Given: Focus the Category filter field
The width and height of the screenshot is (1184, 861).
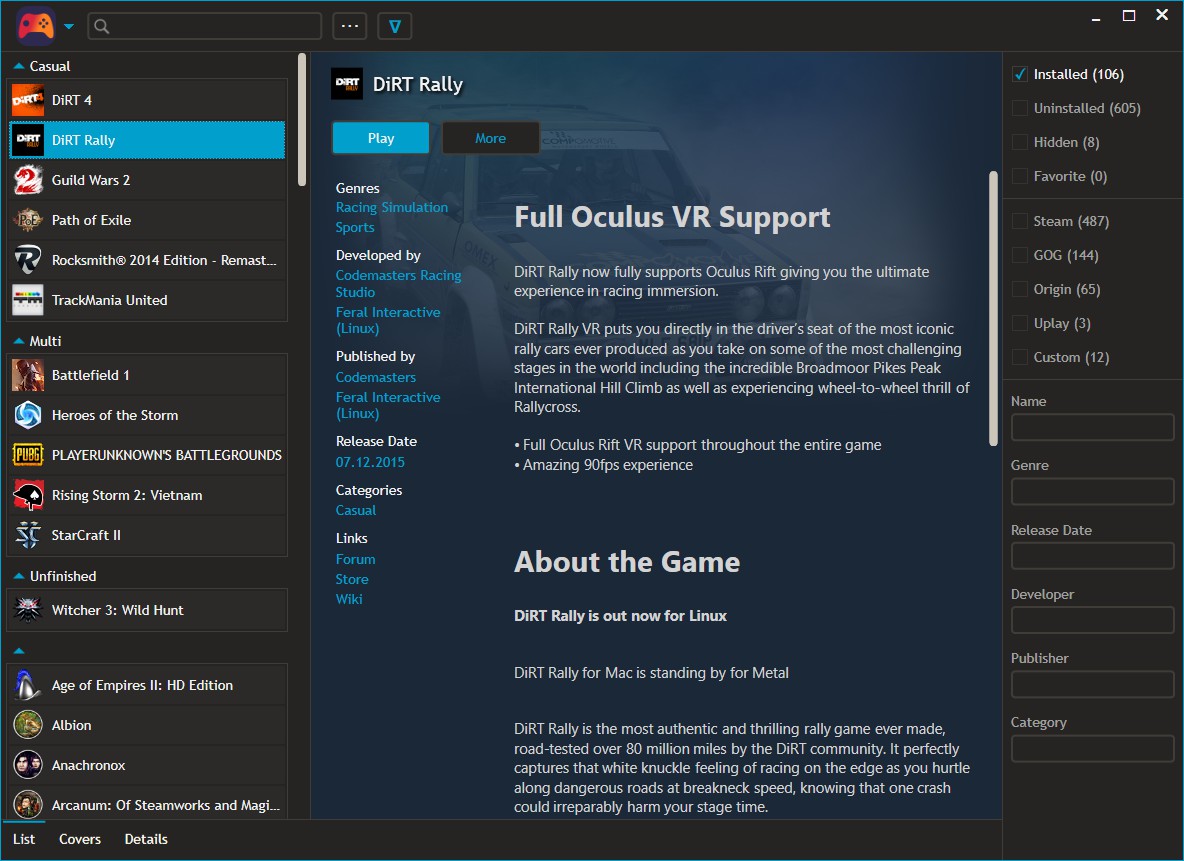Looking at the screenshot, I should [1092, 748].
